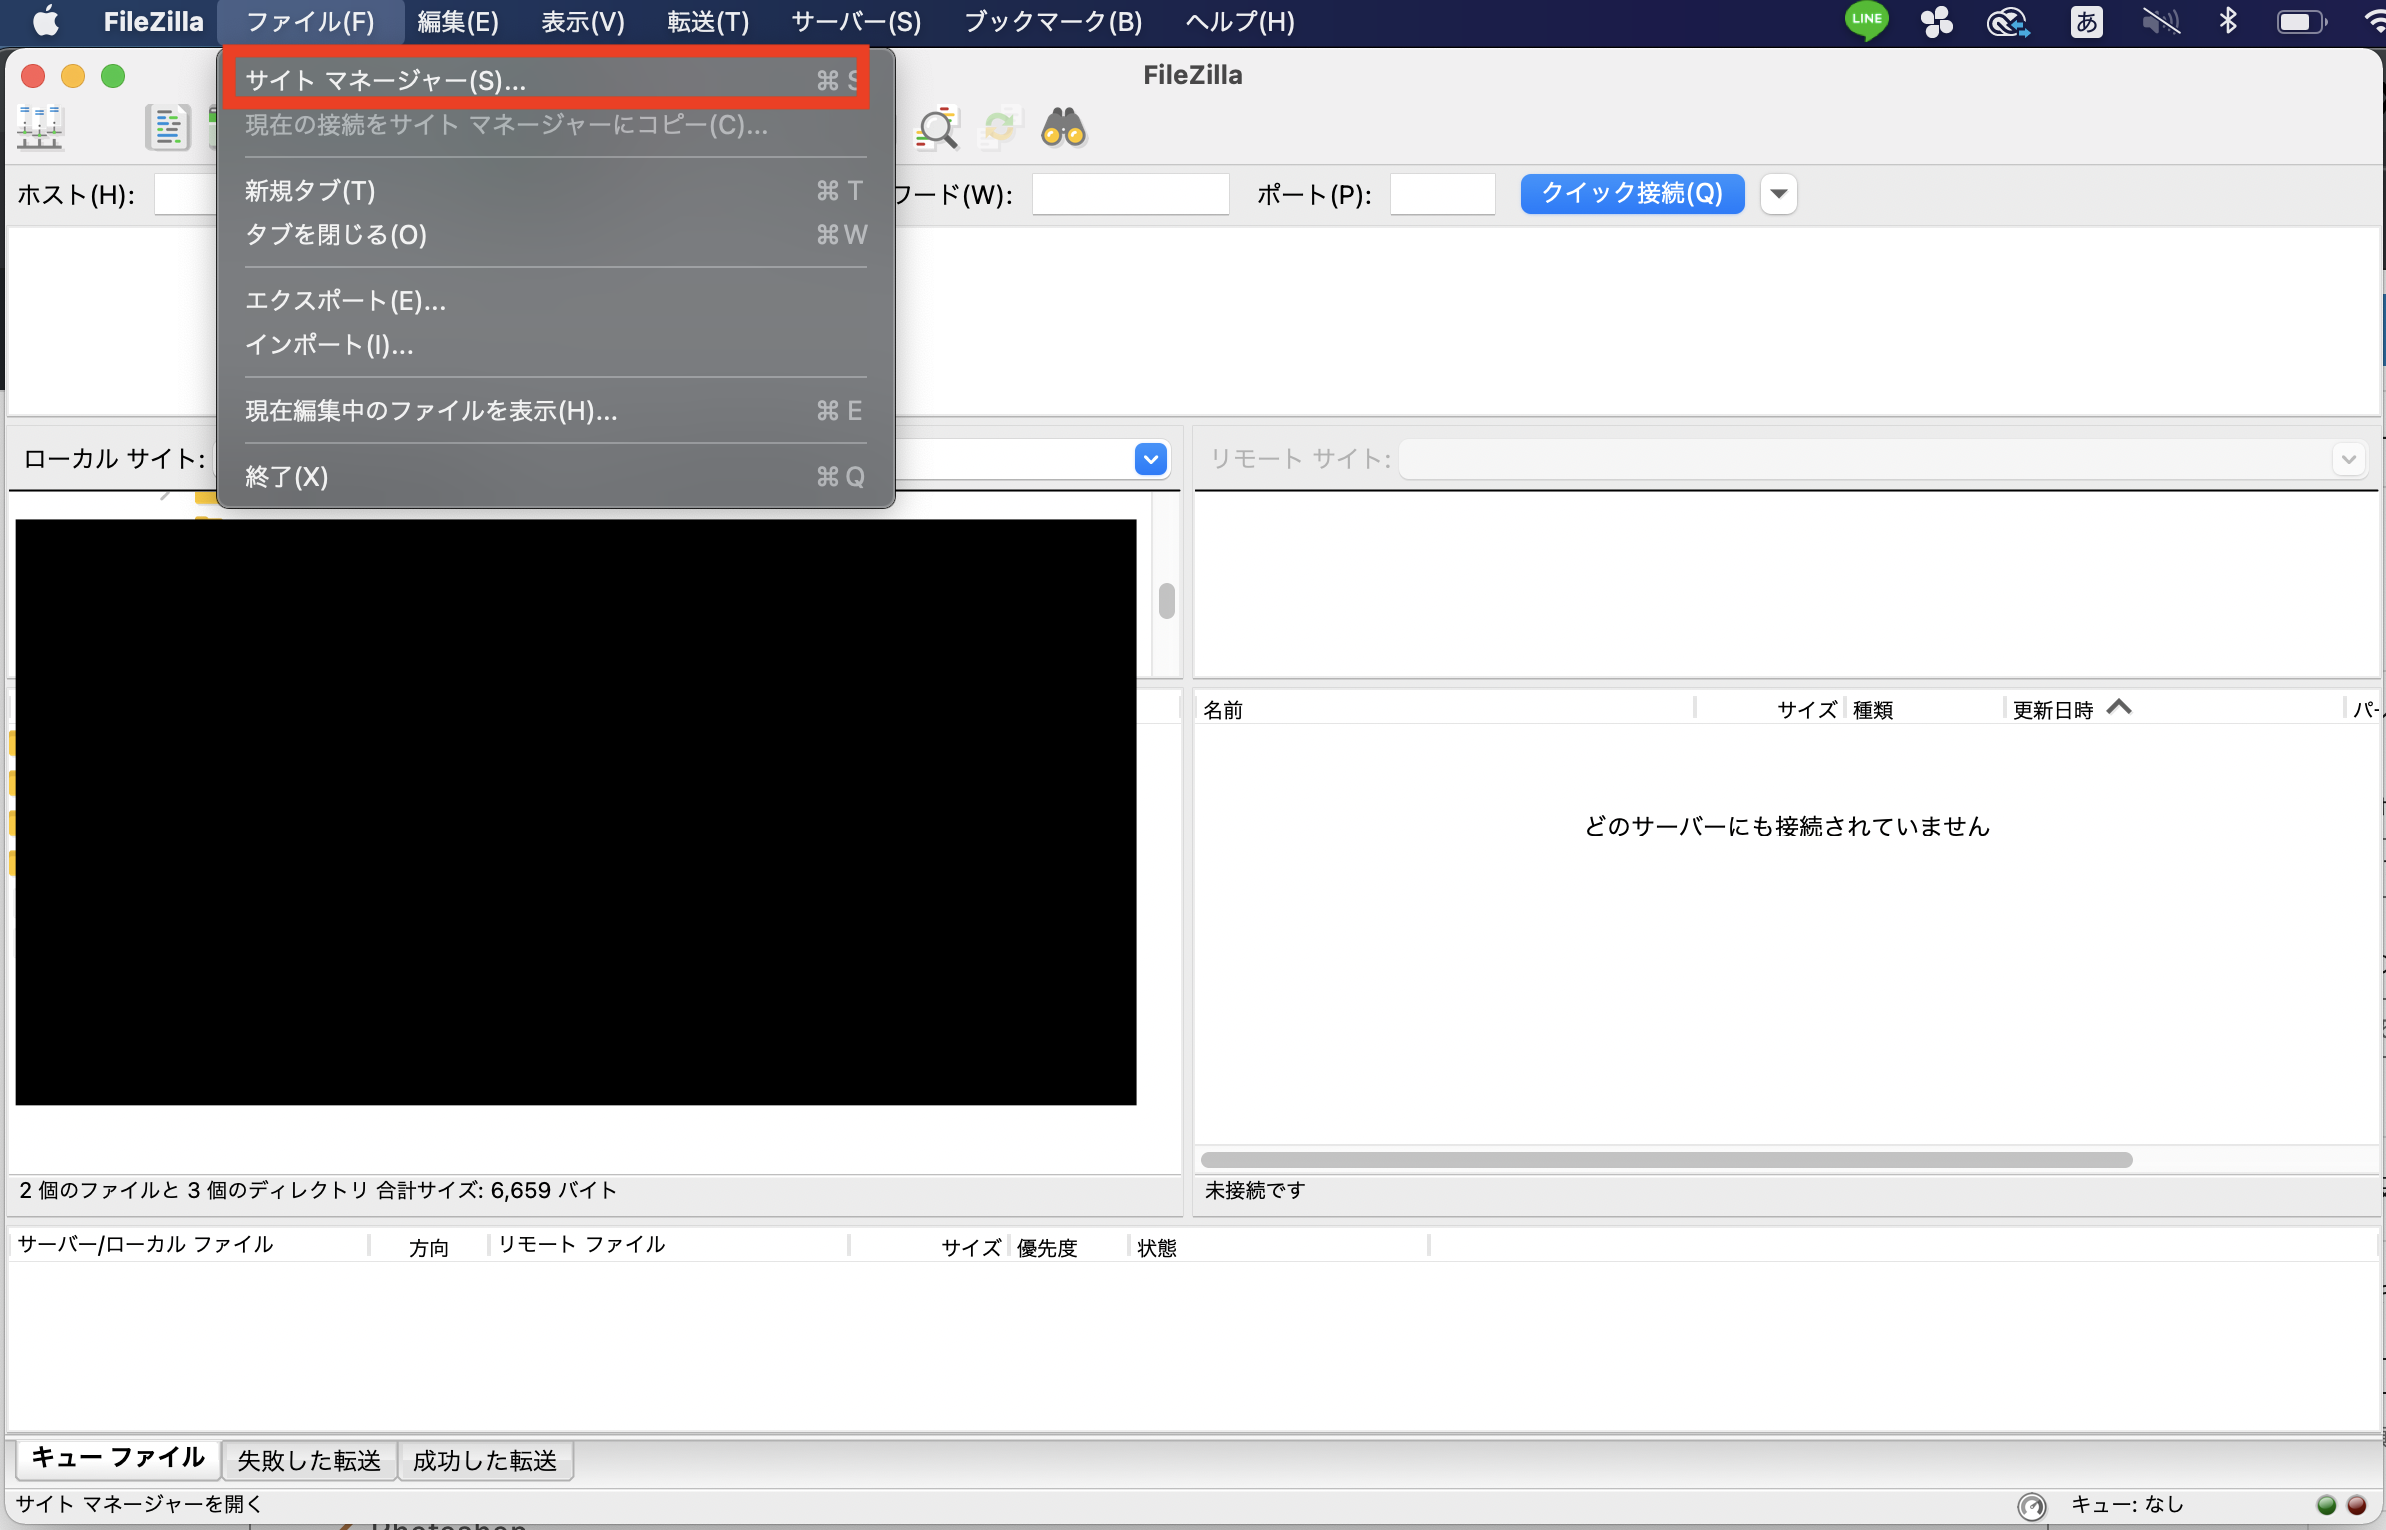Sort remote list by 名前 column
This screenshot has height=1530, width=2386.
click(1444, 709)
